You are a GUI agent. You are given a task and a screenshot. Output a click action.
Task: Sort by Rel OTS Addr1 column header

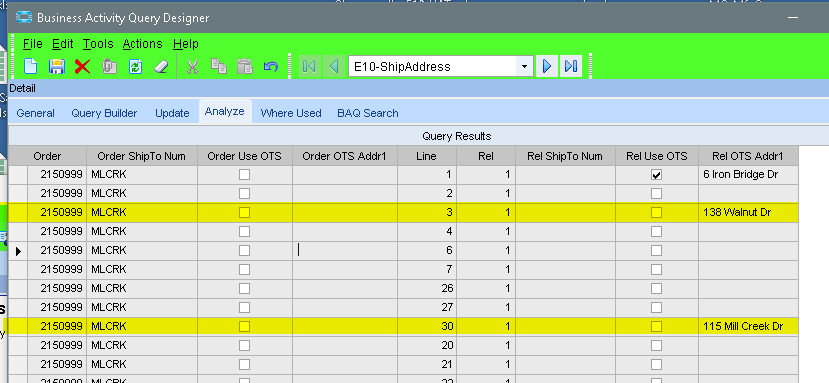coord(748,156)
